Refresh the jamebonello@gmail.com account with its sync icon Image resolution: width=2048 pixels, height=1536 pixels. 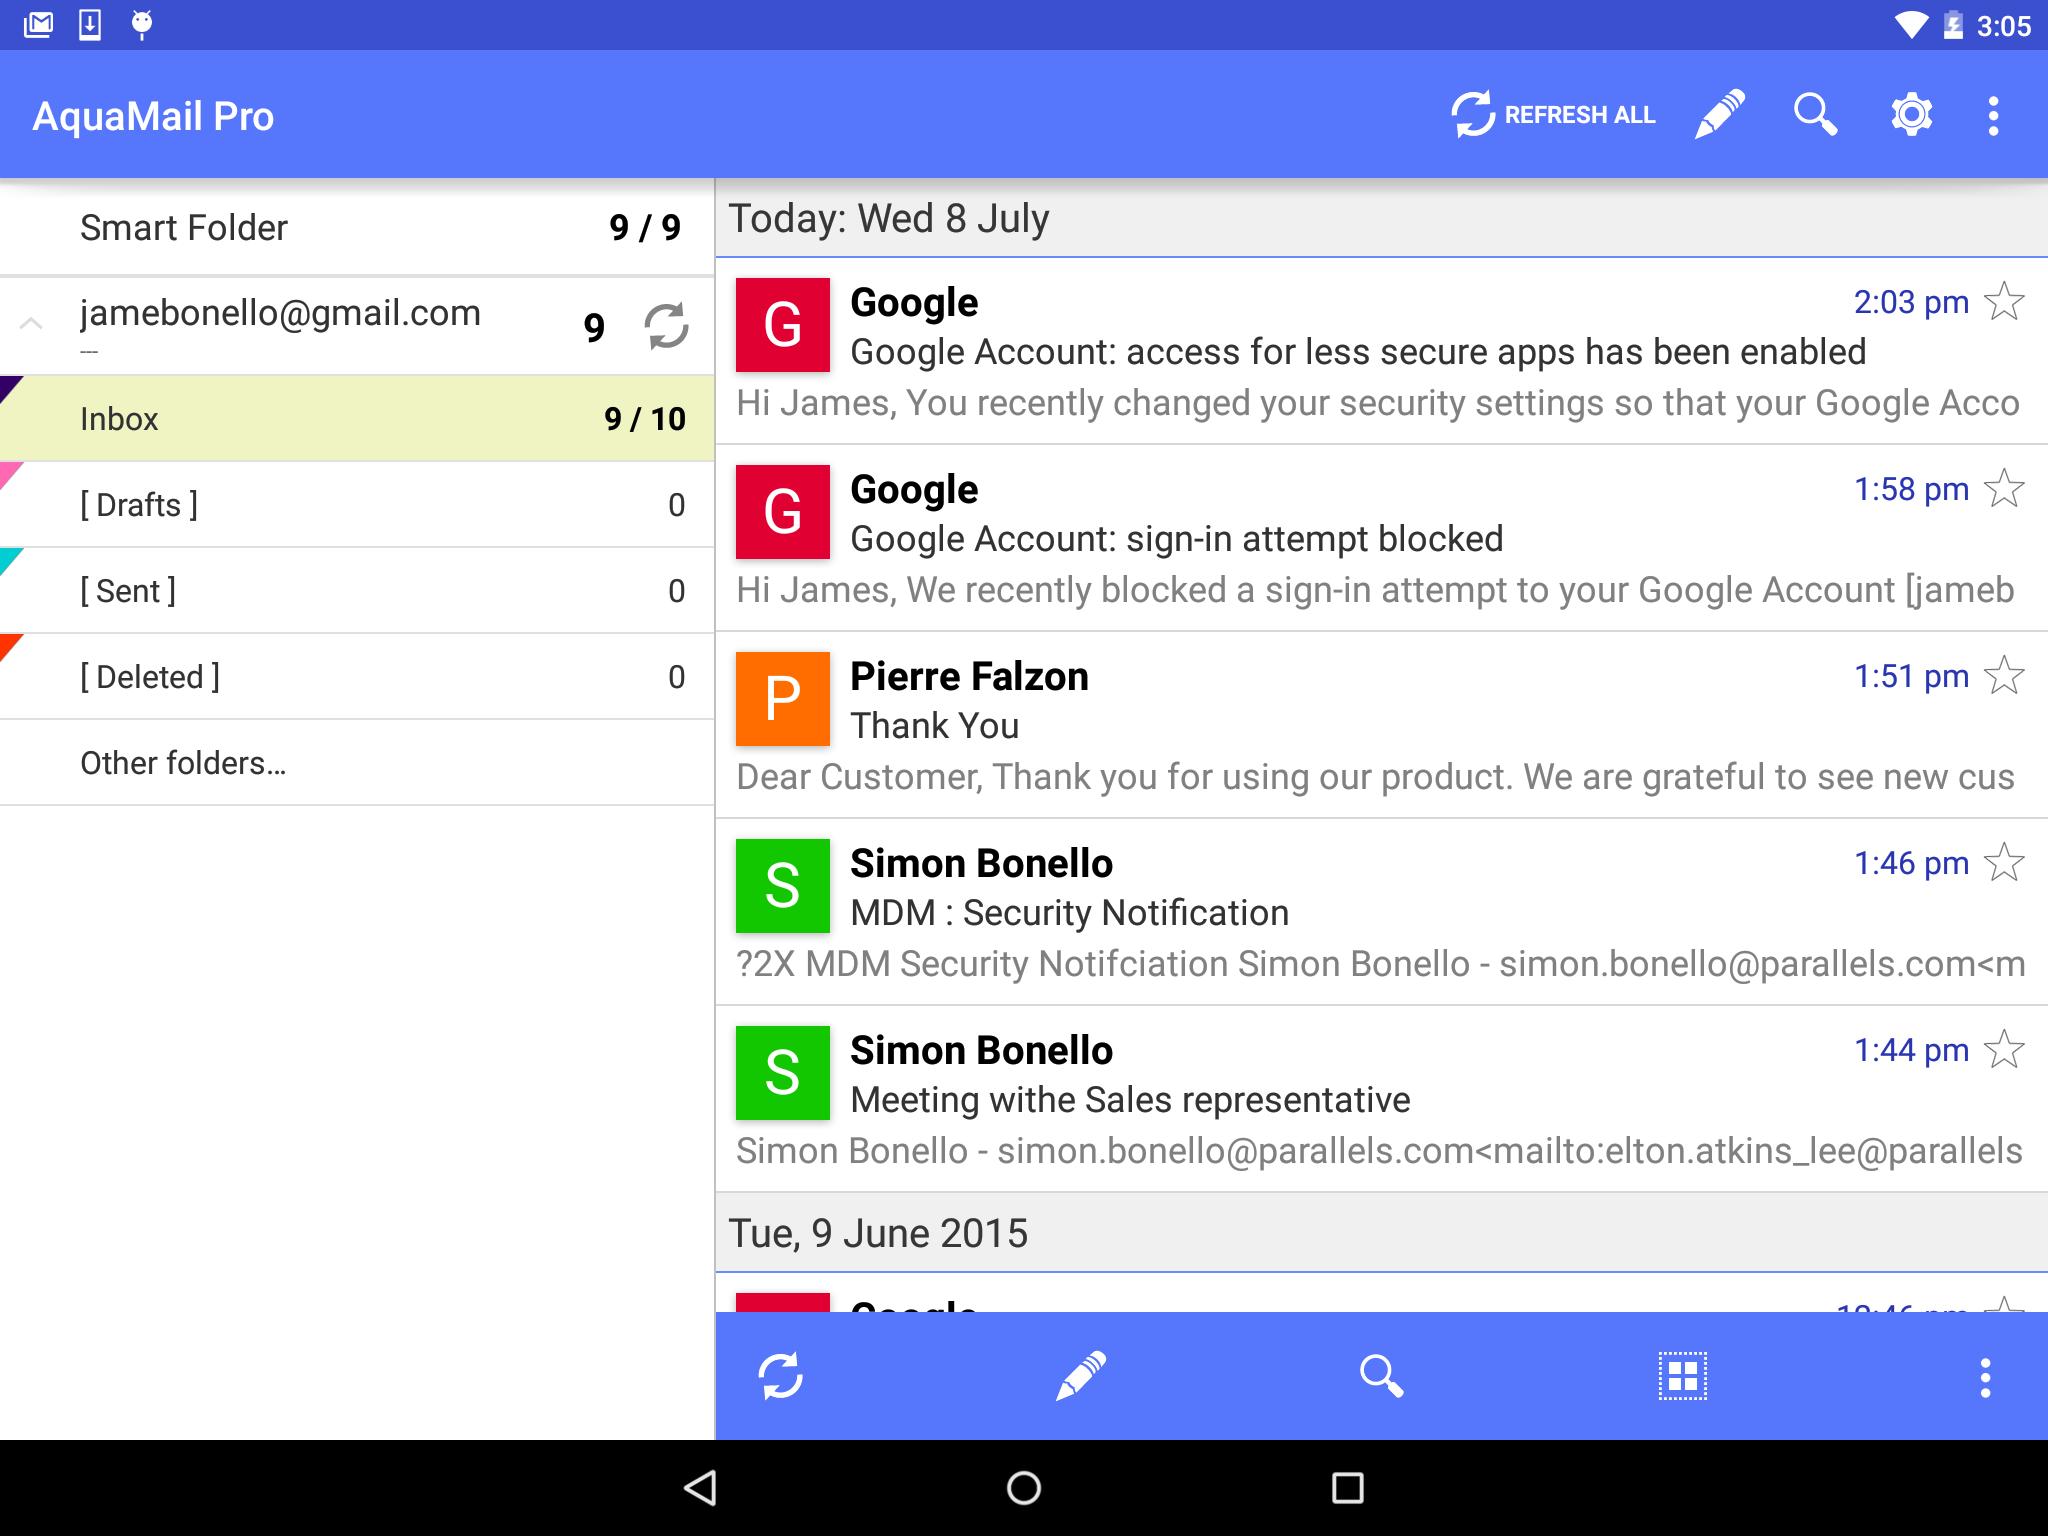click(668, 325)
